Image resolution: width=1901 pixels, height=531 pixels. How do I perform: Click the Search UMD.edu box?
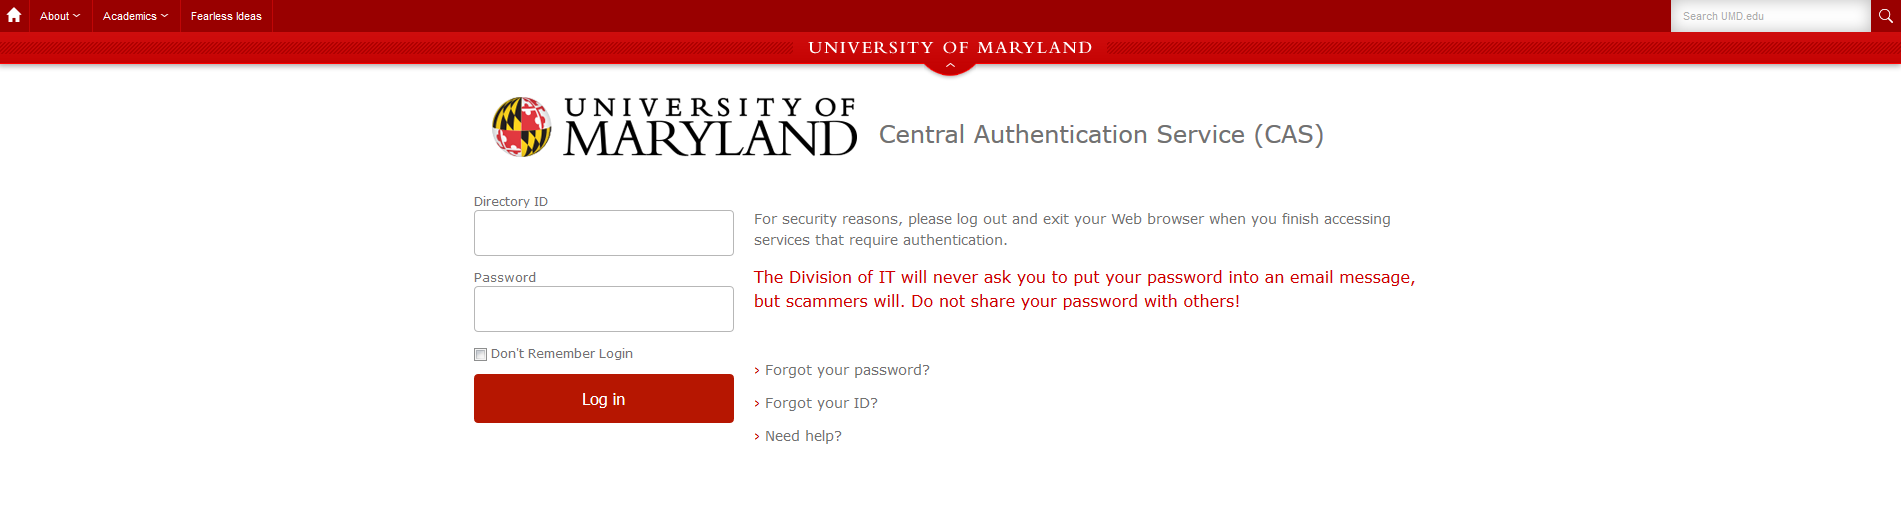(x=1771, y=16)
